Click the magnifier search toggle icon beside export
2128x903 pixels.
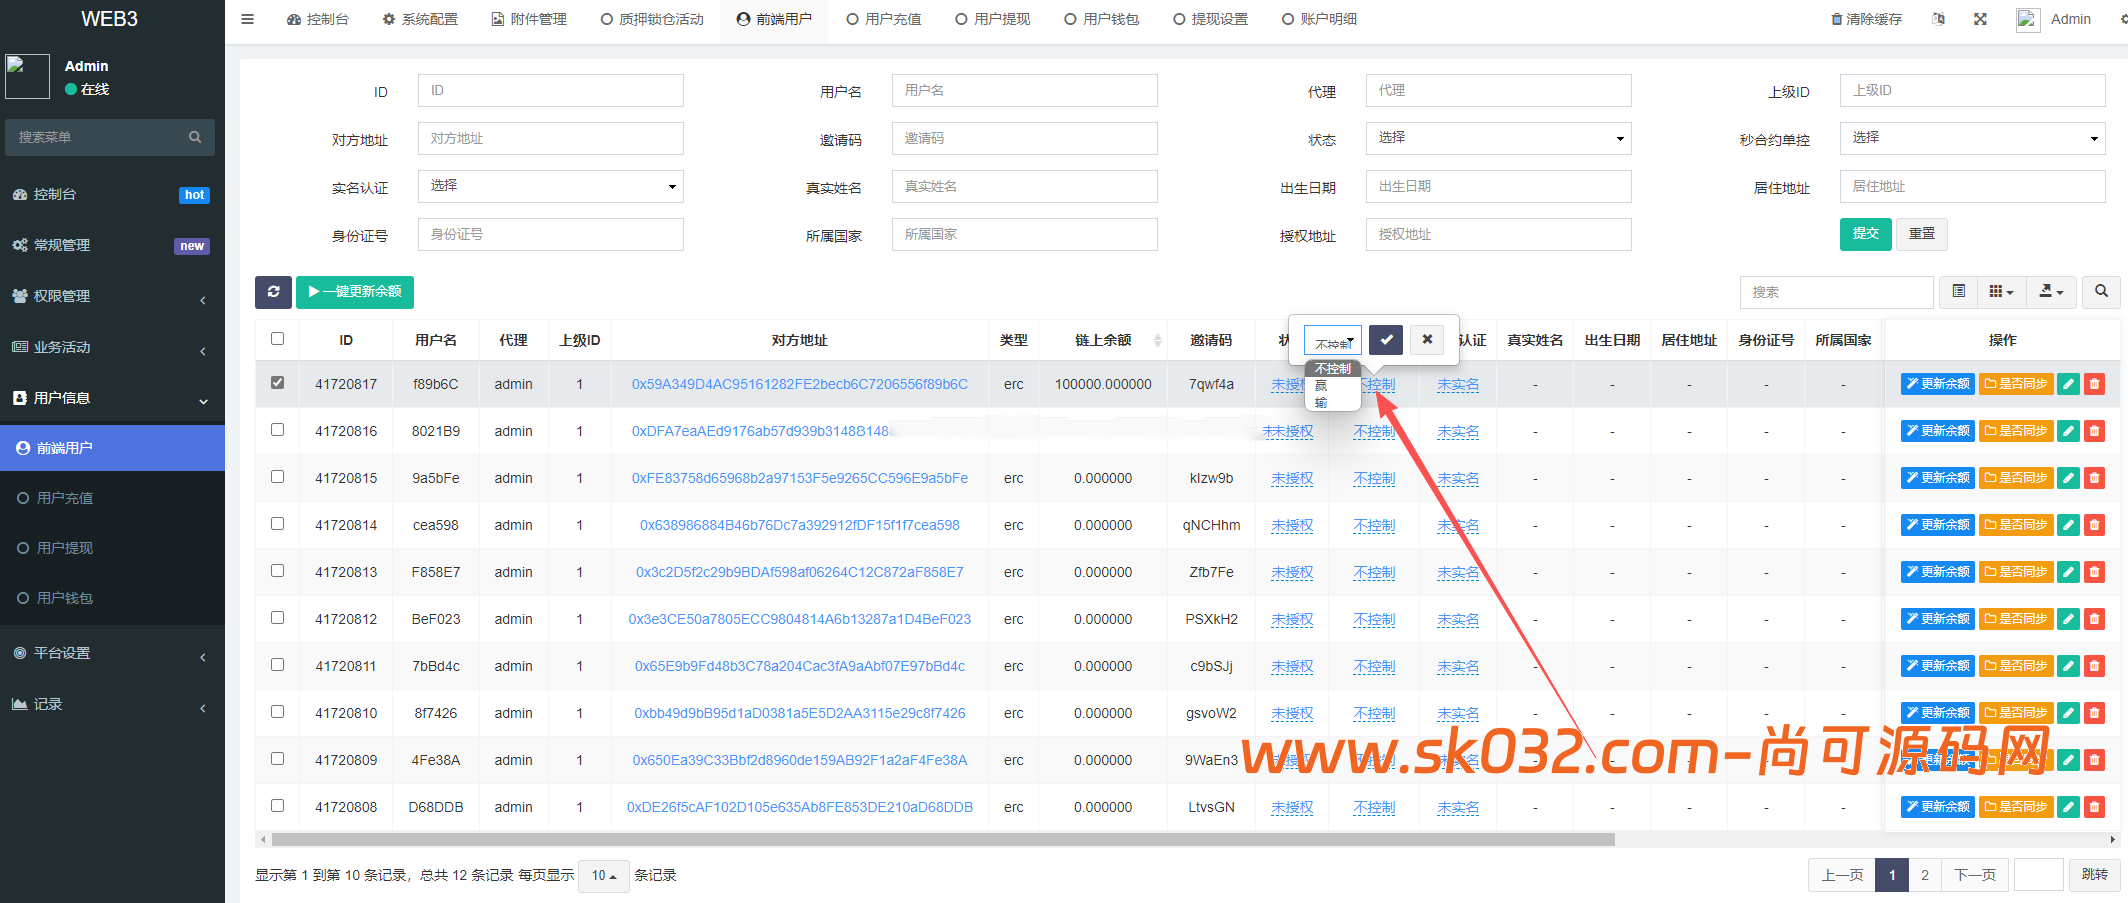[x=2101, y=292]
